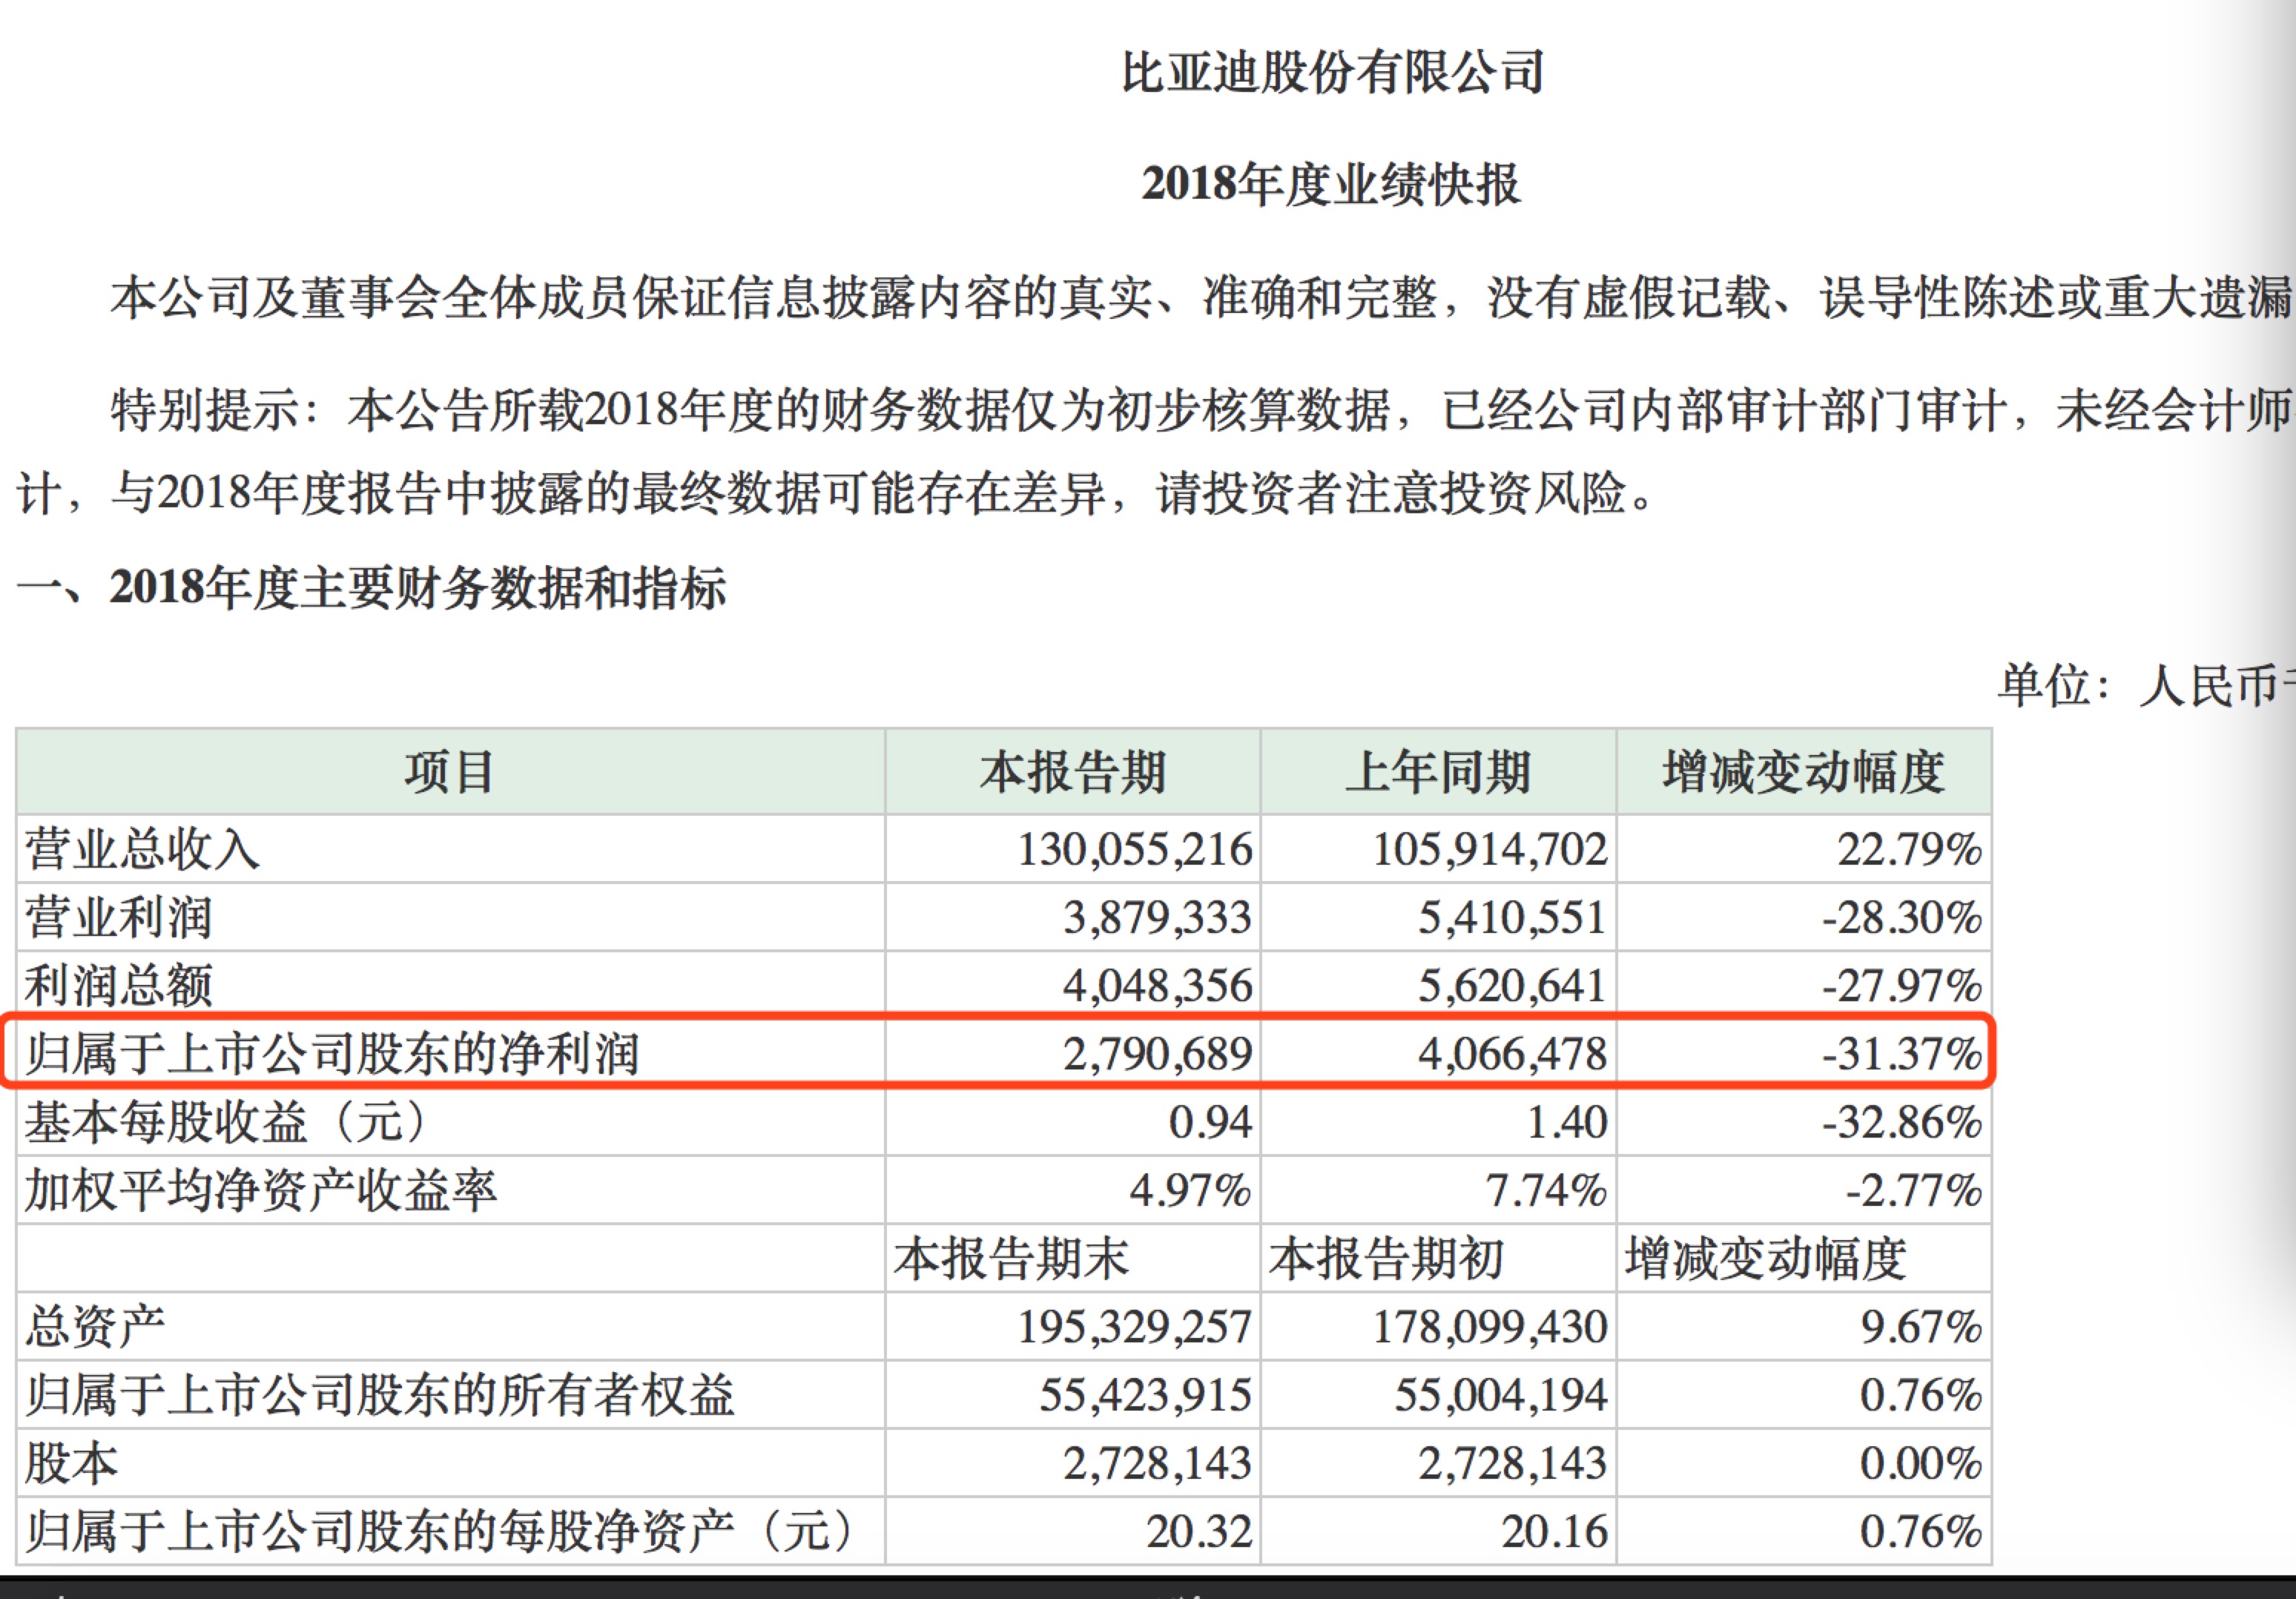Screen dimensions: 2296x1599
Task: Select the value 105,914,702
Action: (1489, 850)
